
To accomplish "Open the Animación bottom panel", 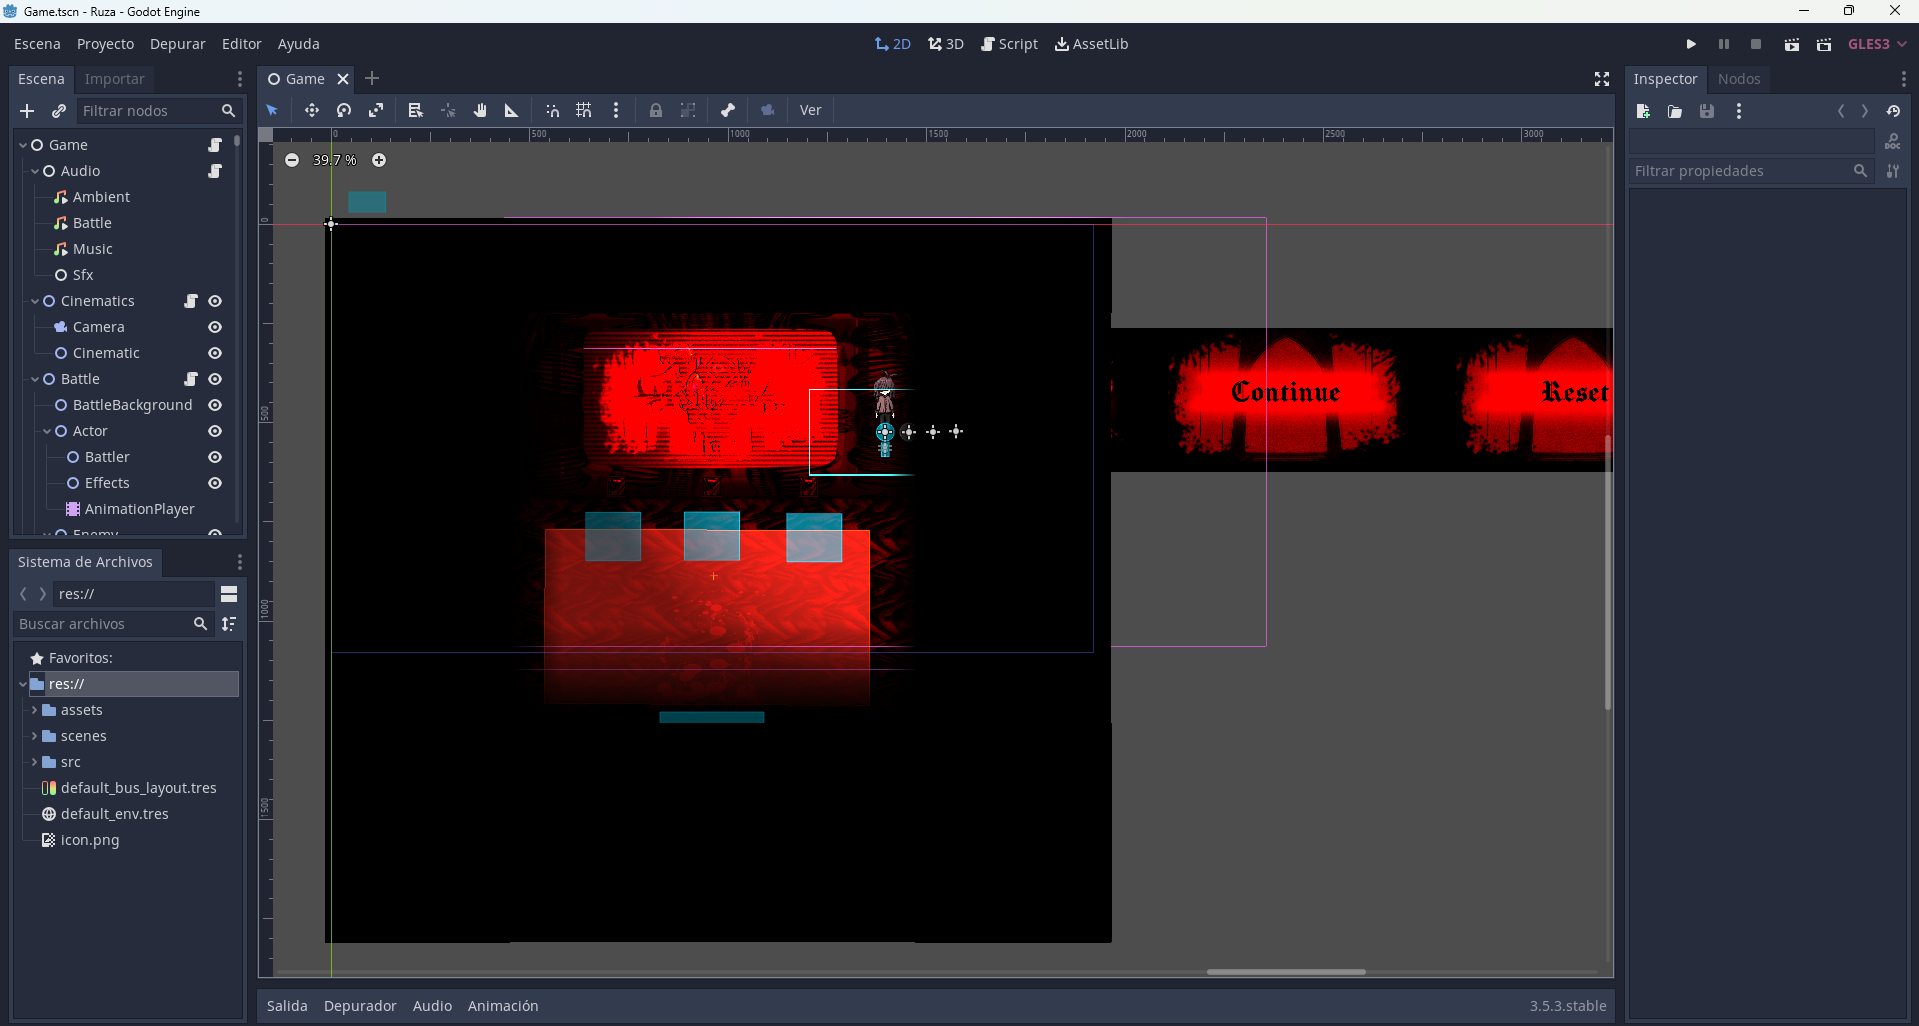I will [503, 1006].
